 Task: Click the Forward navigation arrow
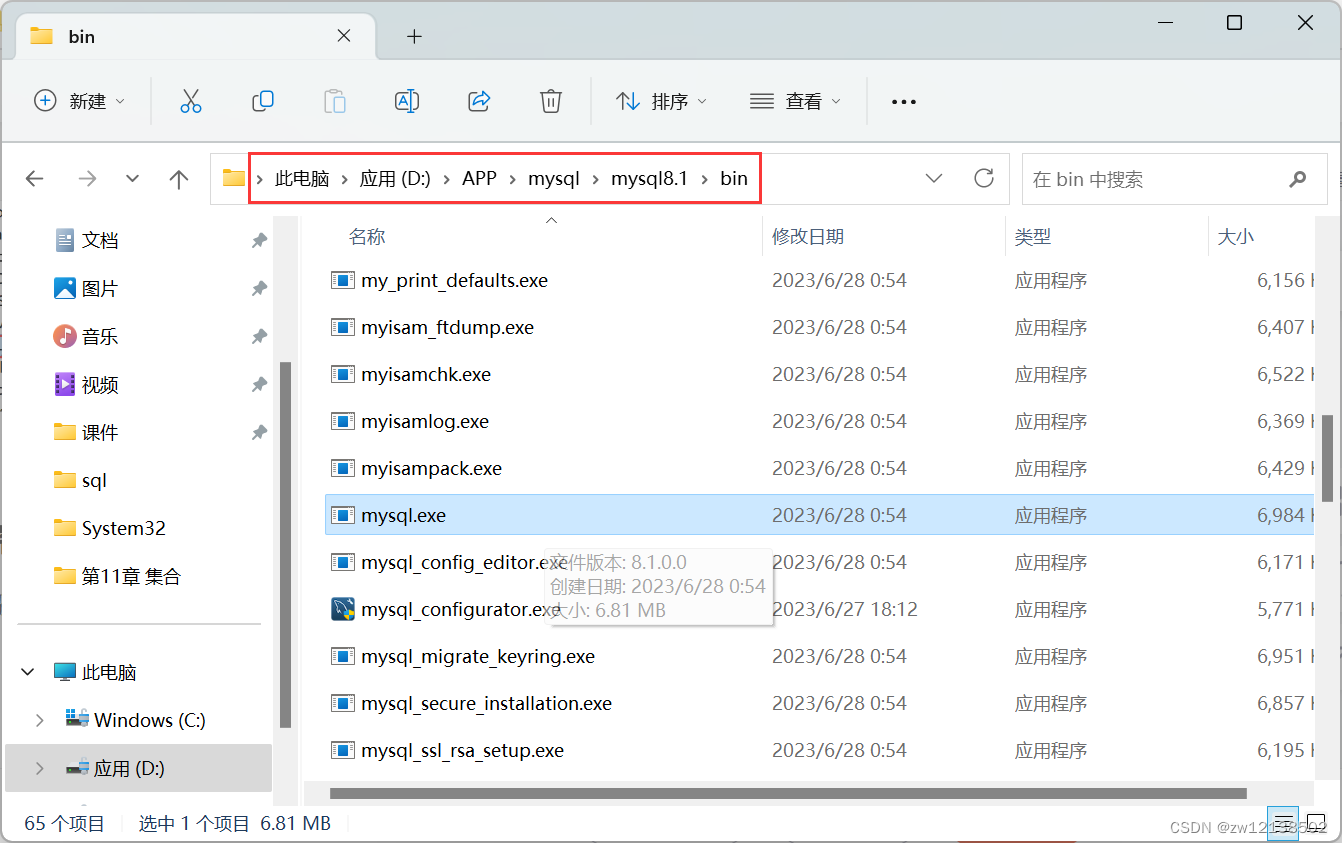click(x=87, y=179)
